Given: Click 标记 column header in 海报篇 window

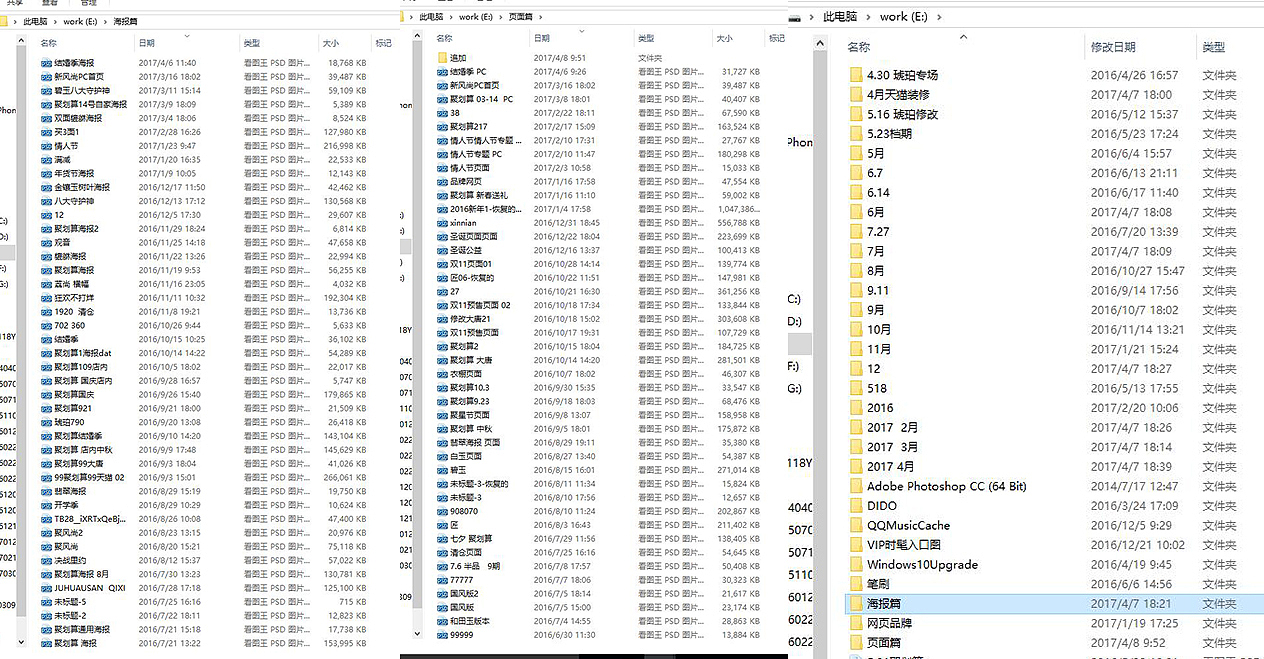Looking at the screenshot, I should coord(383,44).
